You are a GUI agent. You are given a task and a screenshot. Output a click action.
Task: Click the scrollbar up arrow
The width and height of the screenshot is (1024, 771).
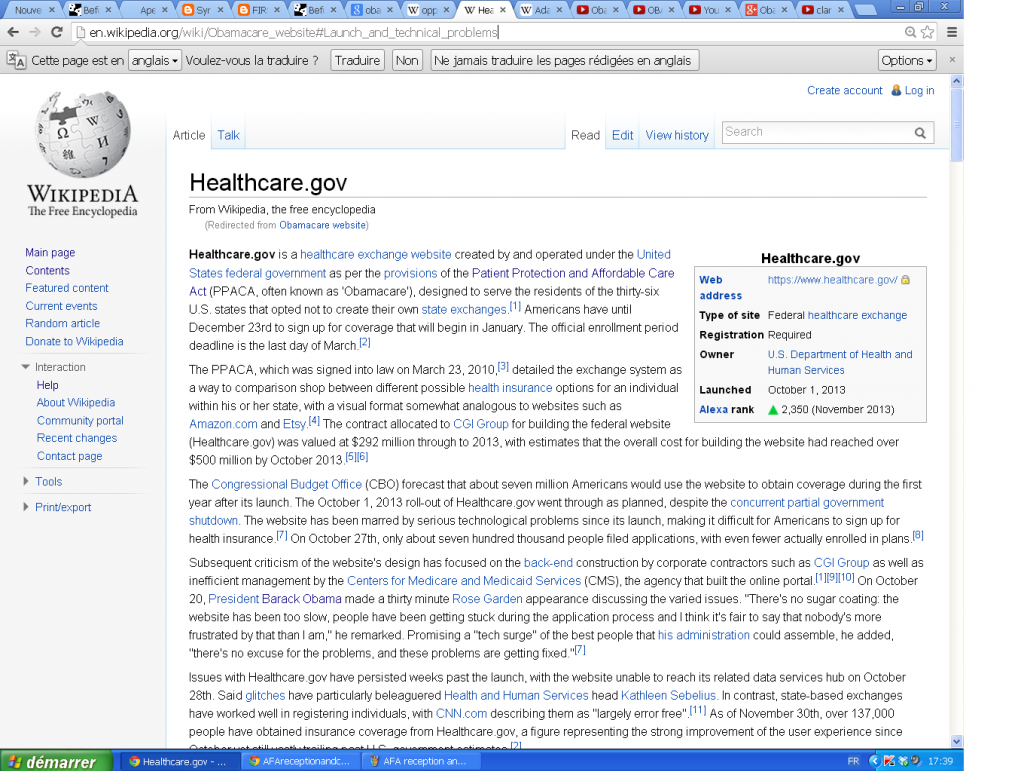(x=957, y=82)
